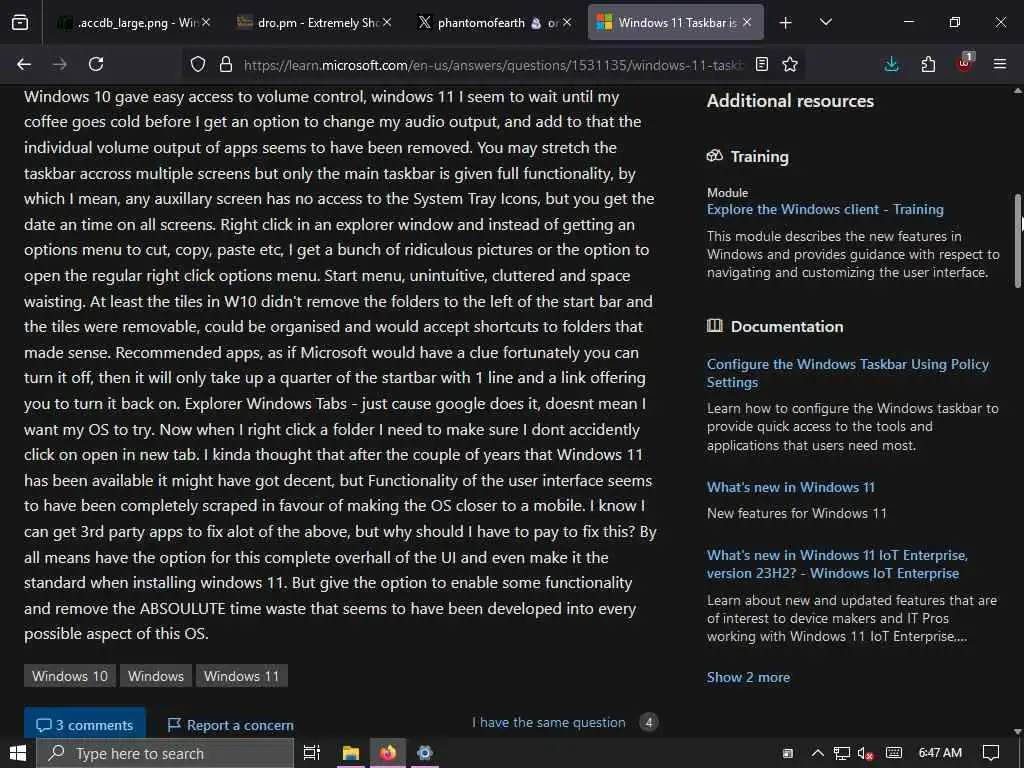Select the Windows 10 tag
The image size is (1024, 768).
(70, 676)
